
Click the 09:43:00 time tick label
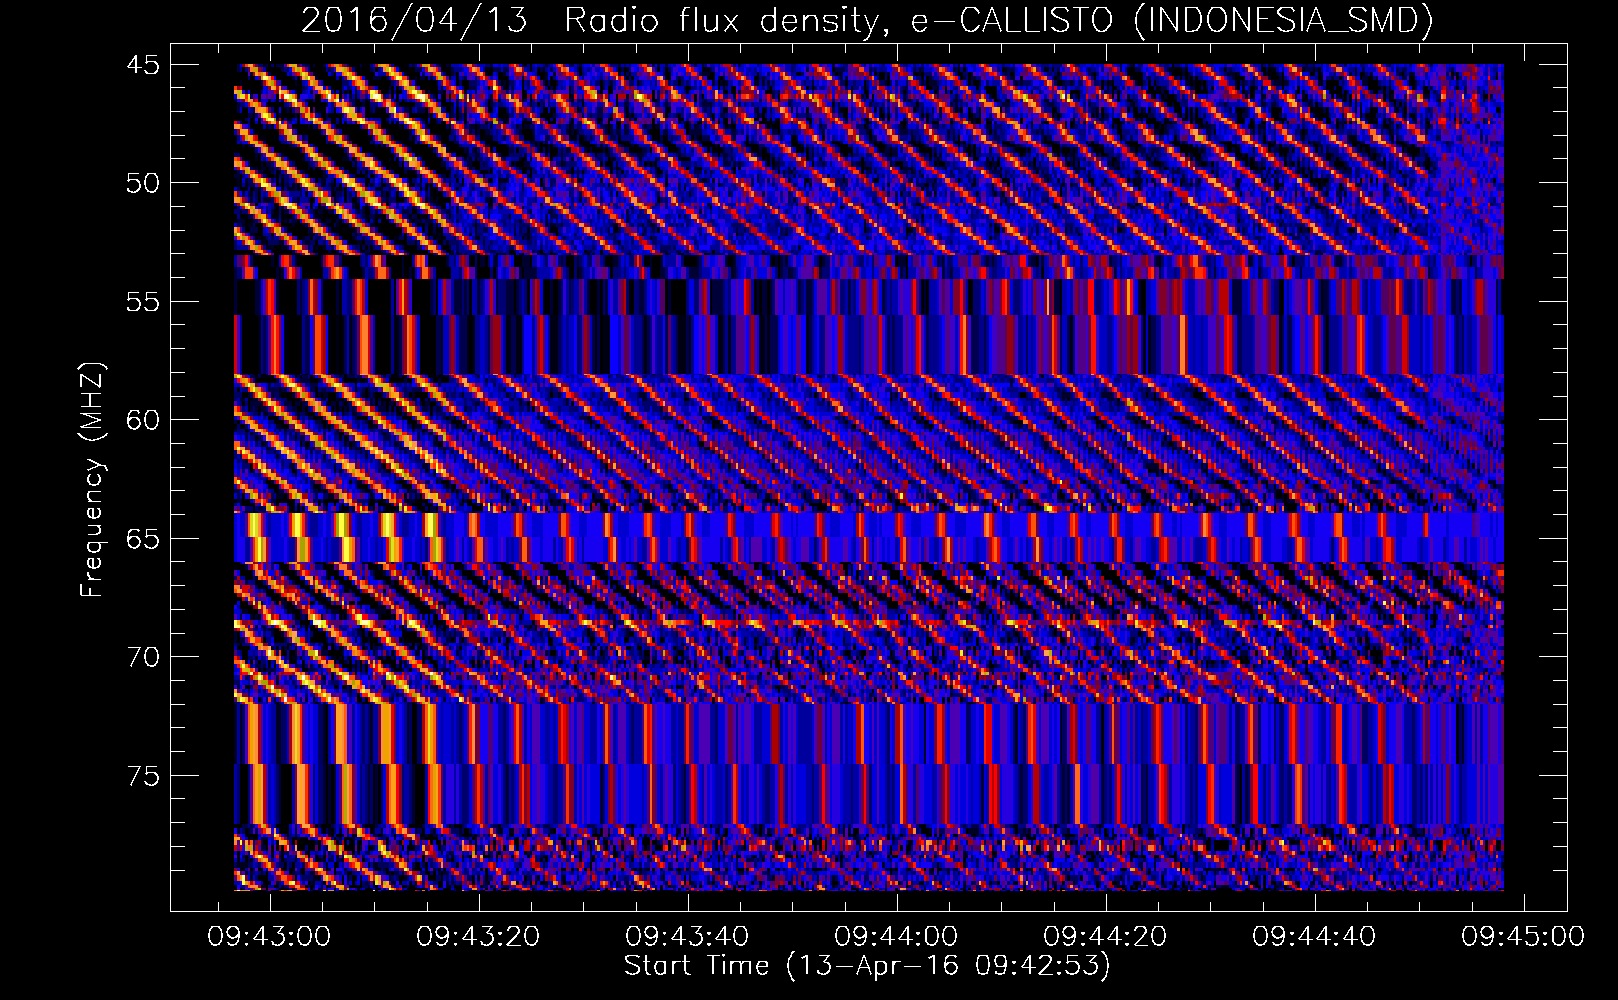269,937
